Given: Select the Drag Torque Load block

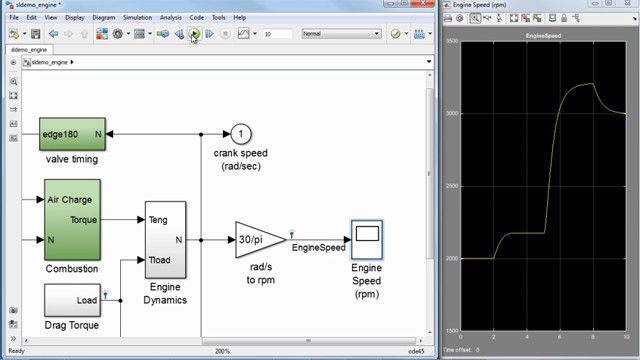Looking at the screenshot, I should (x=72, y=300).
